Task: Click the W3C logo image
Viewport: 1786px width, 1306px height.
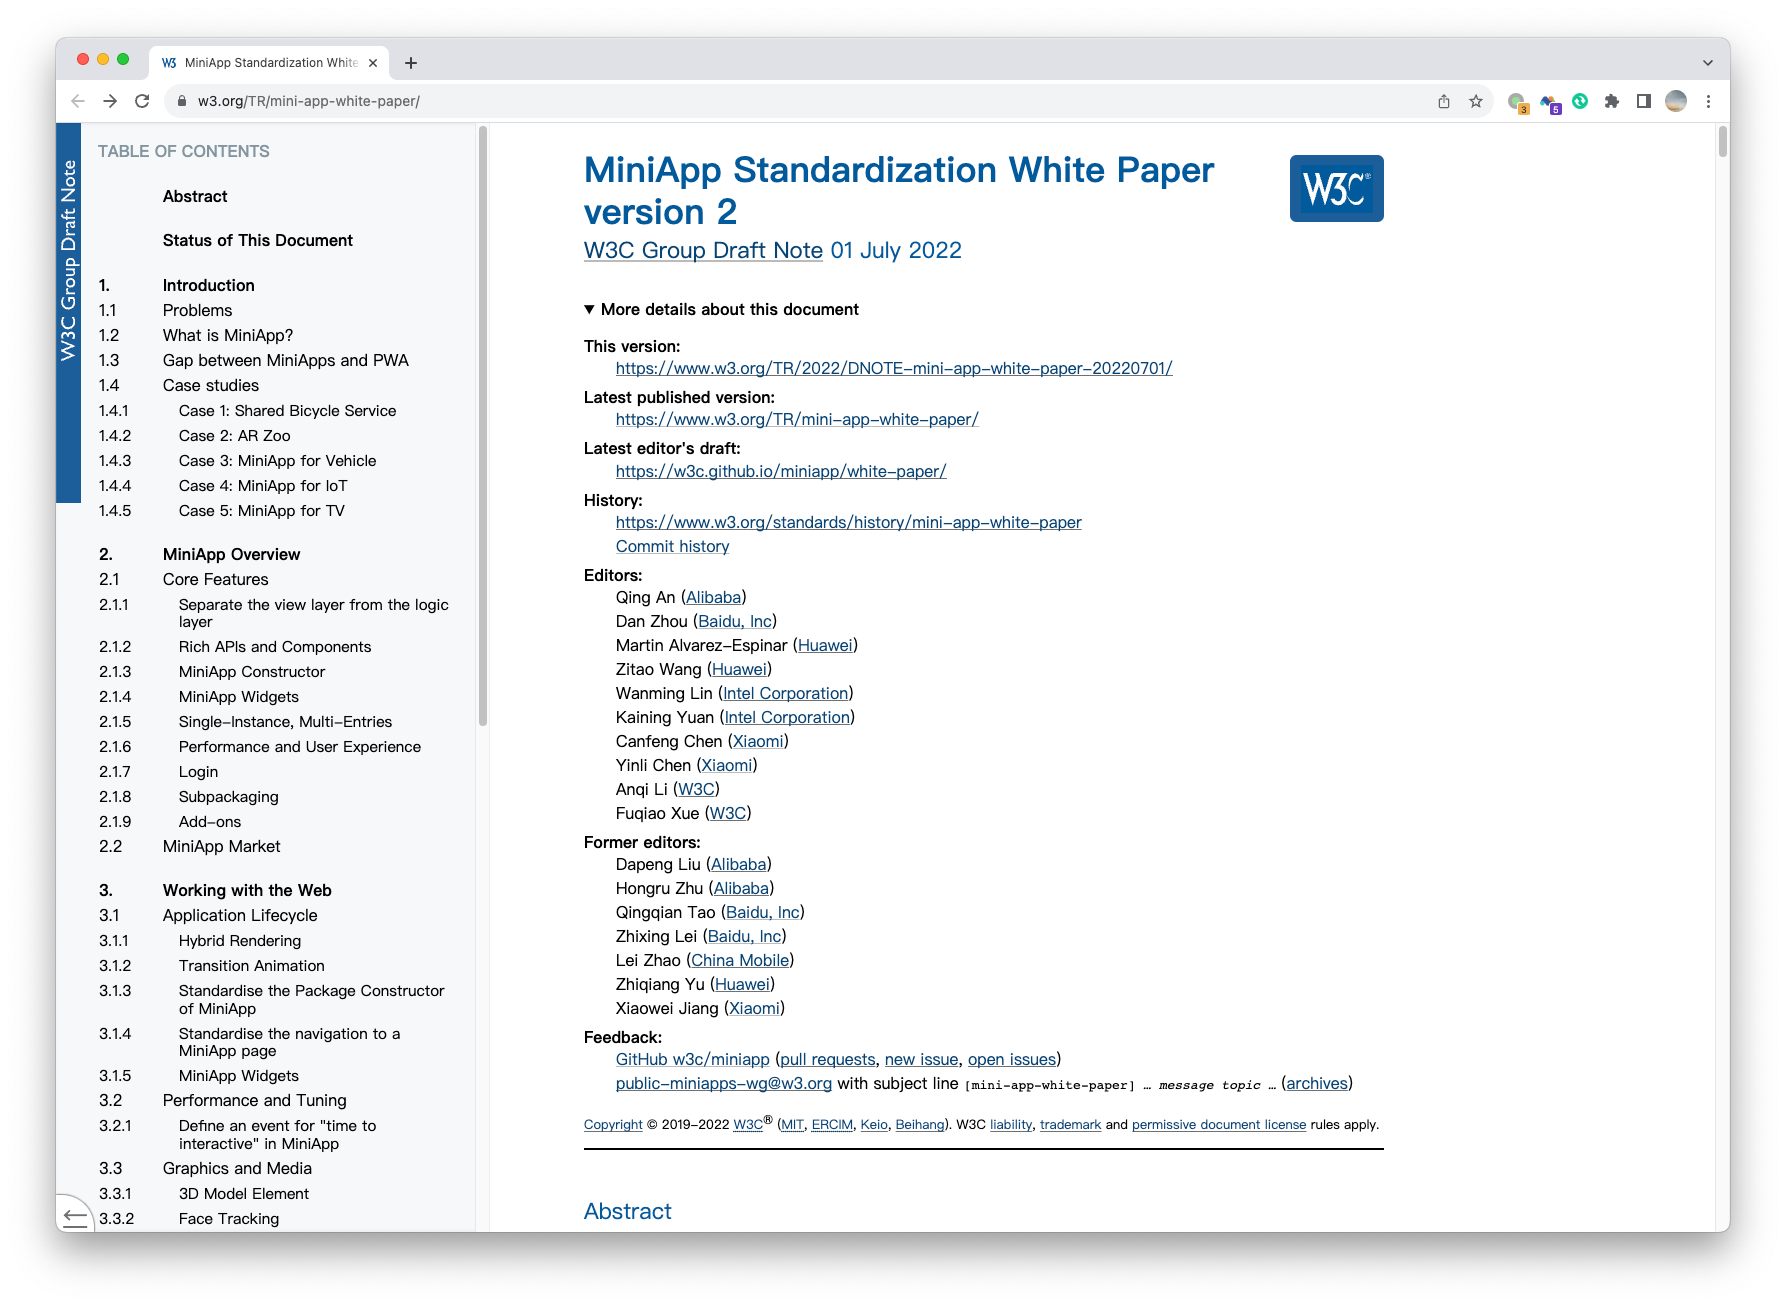Action: click(1336, 188)
